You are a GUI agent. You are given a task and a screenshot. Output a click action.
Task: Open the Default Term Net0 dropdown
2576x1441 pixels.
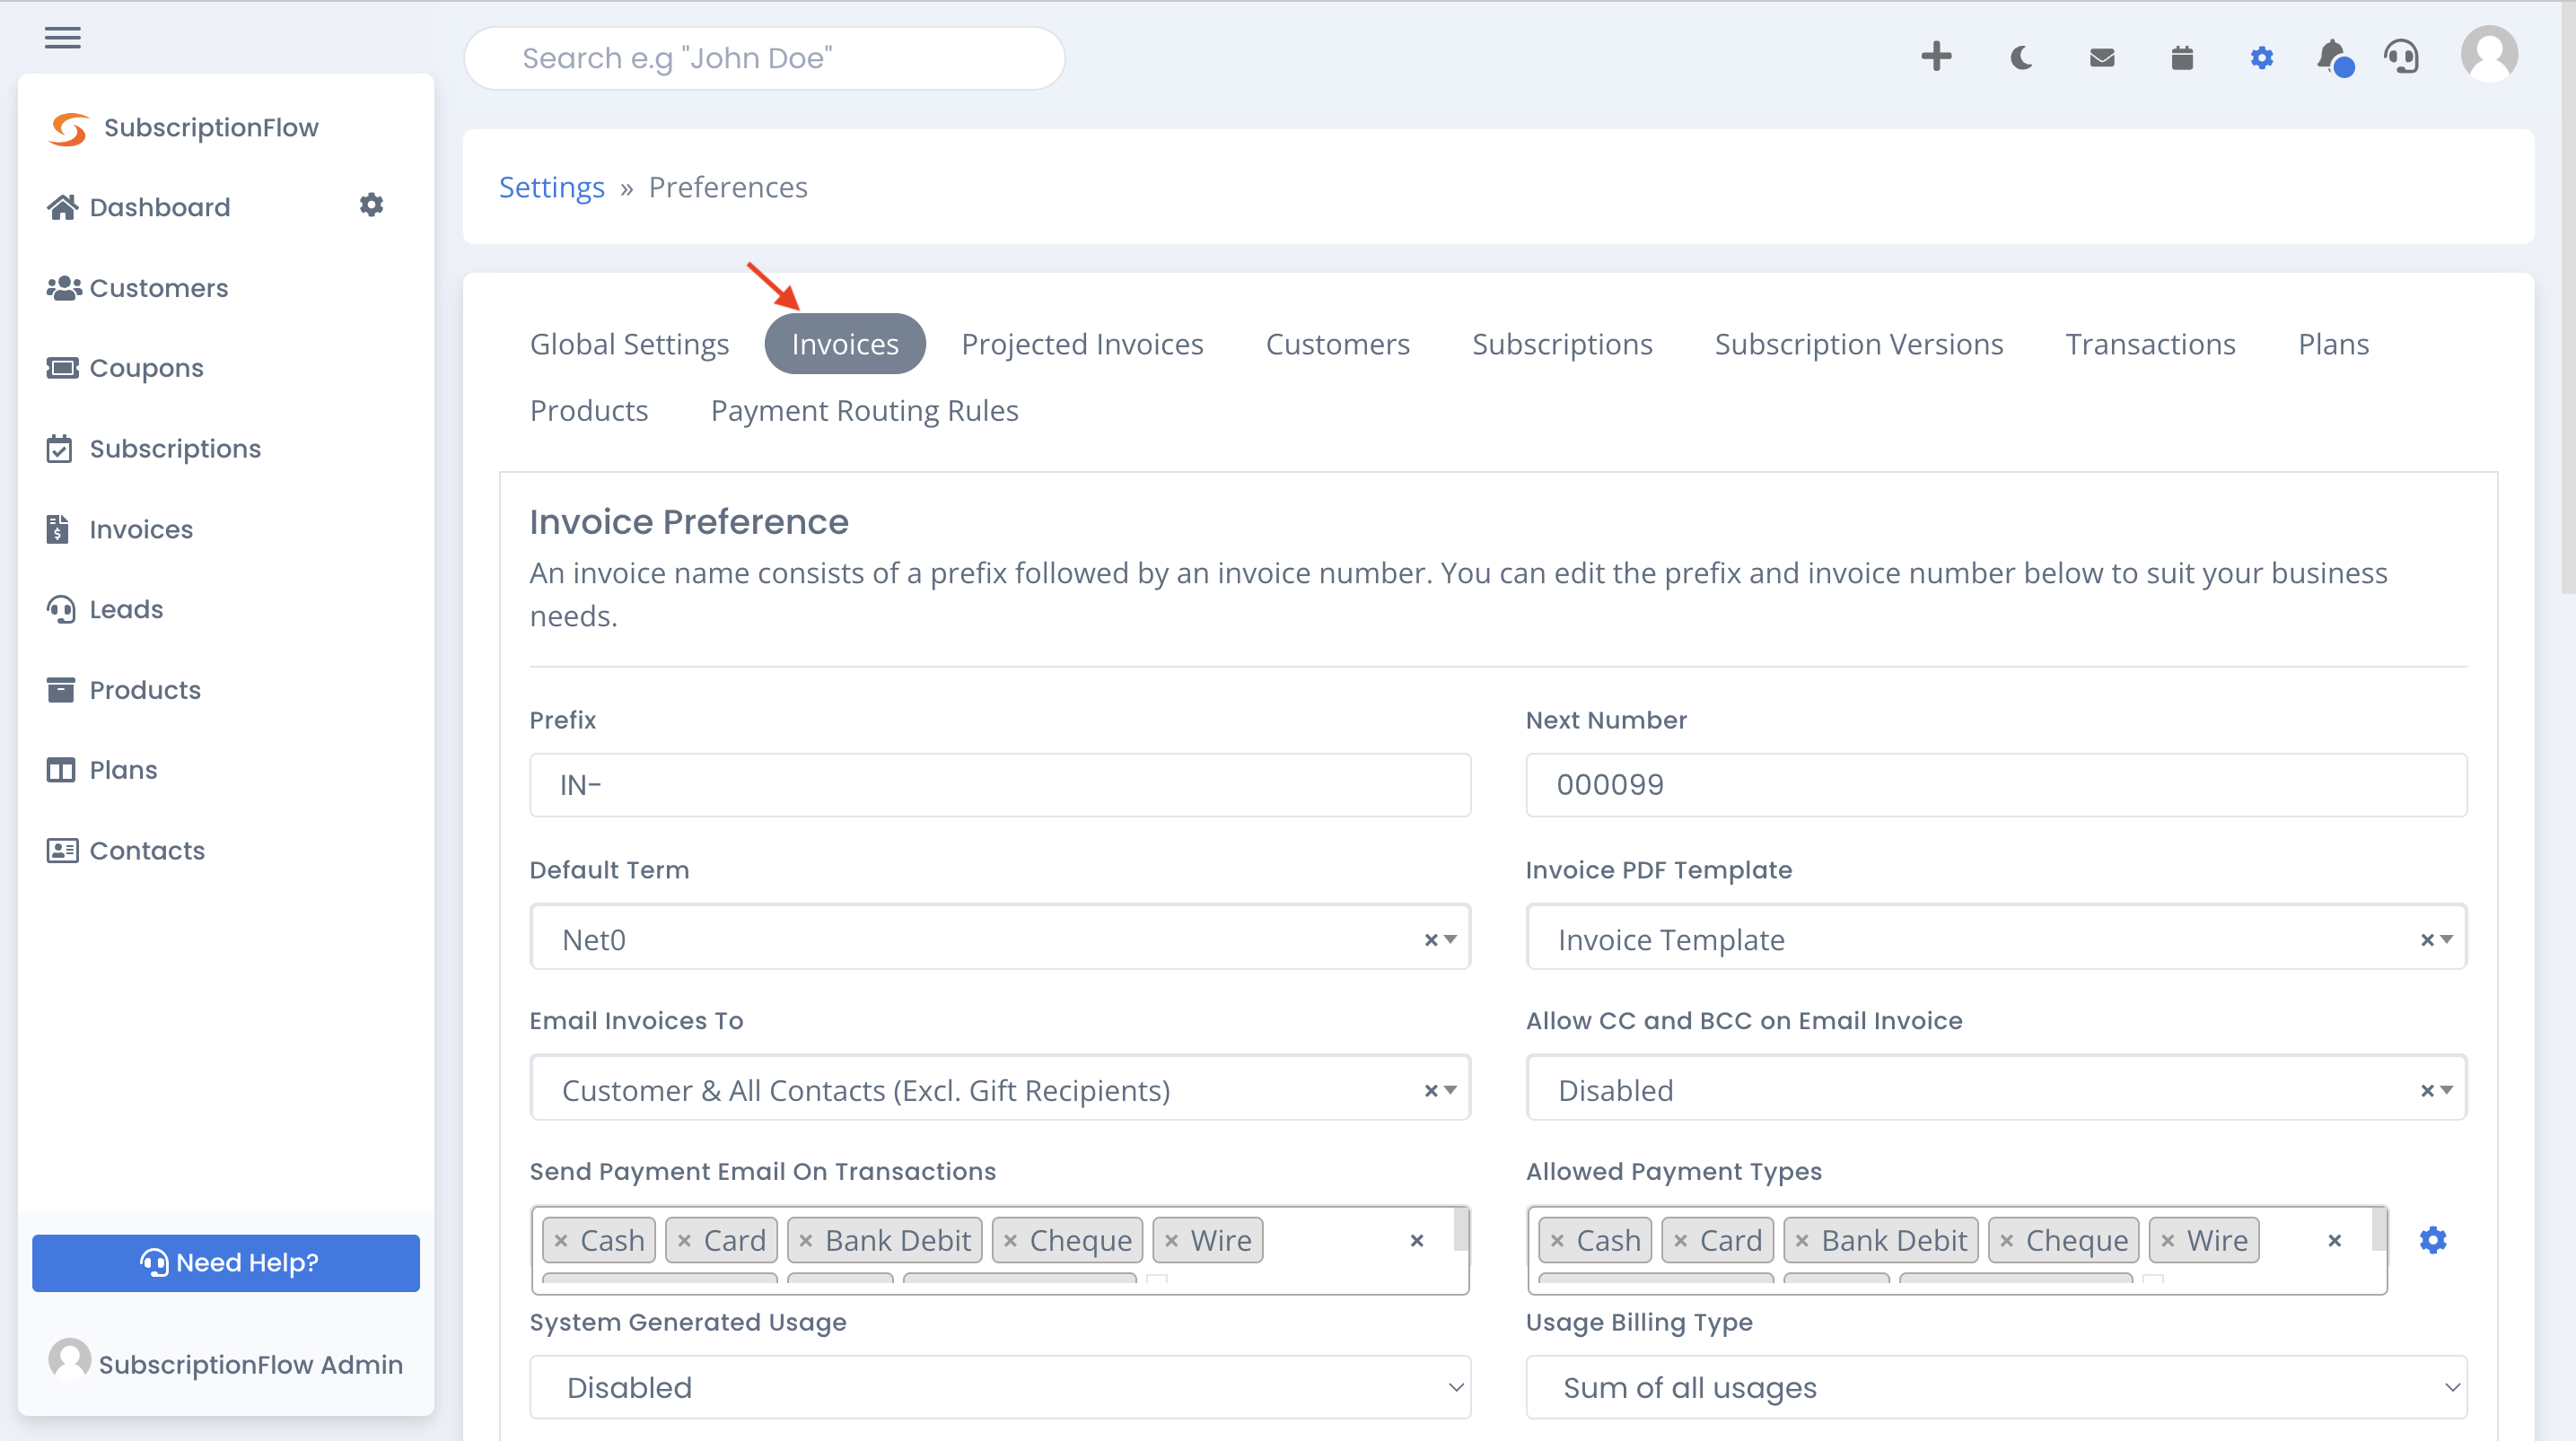(x=1000, y=938)
